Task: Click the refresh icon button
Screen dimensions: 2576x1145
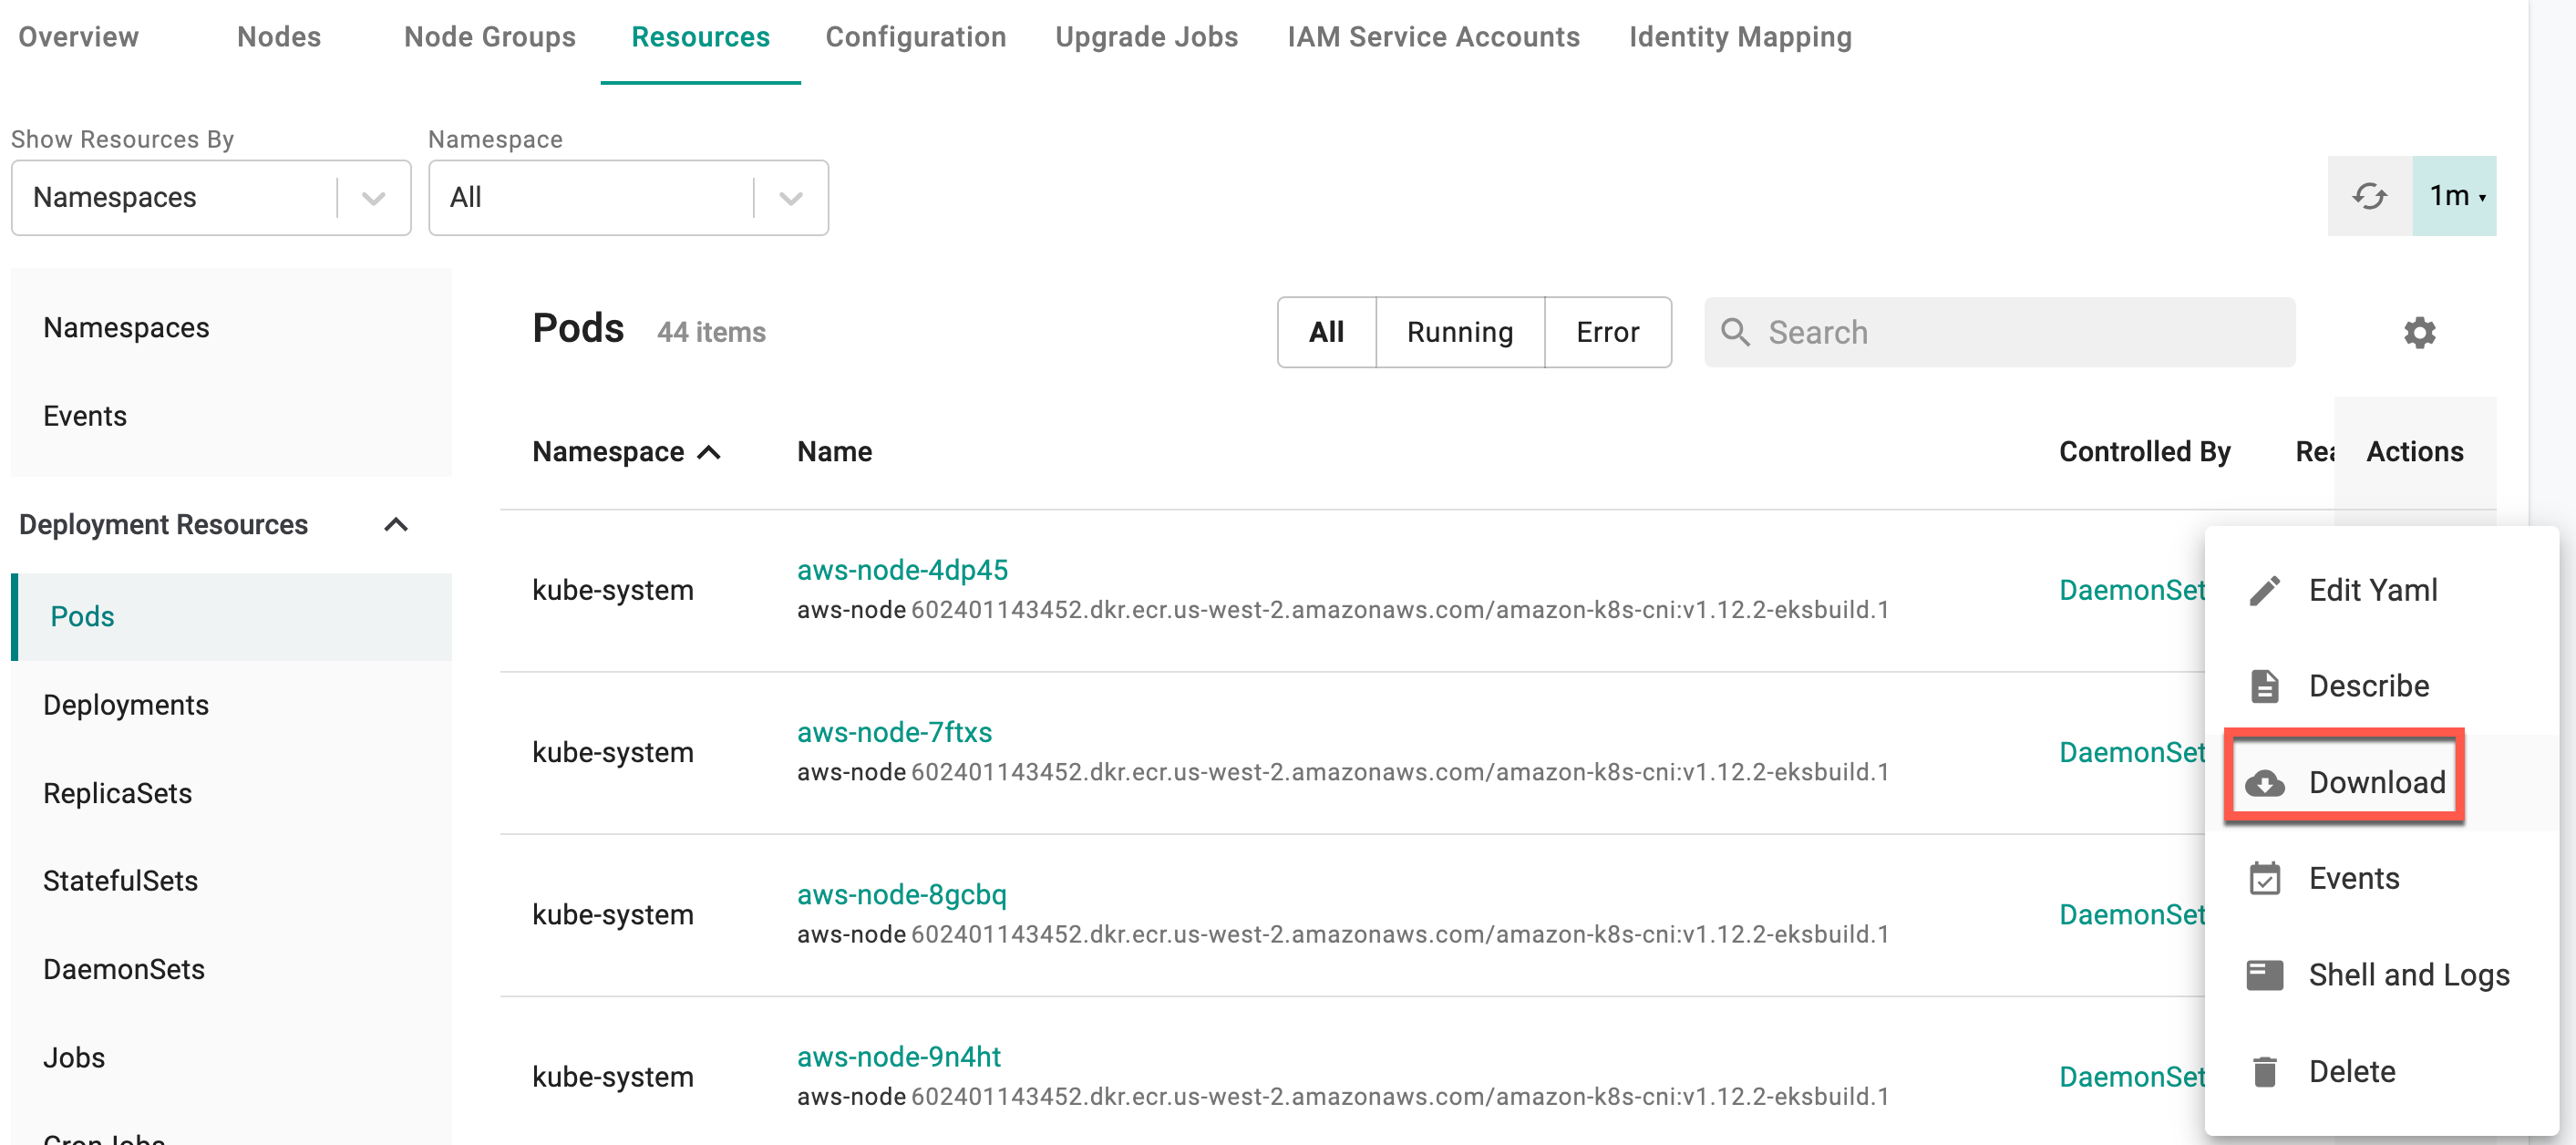Action: click(x=2369, y=196)
